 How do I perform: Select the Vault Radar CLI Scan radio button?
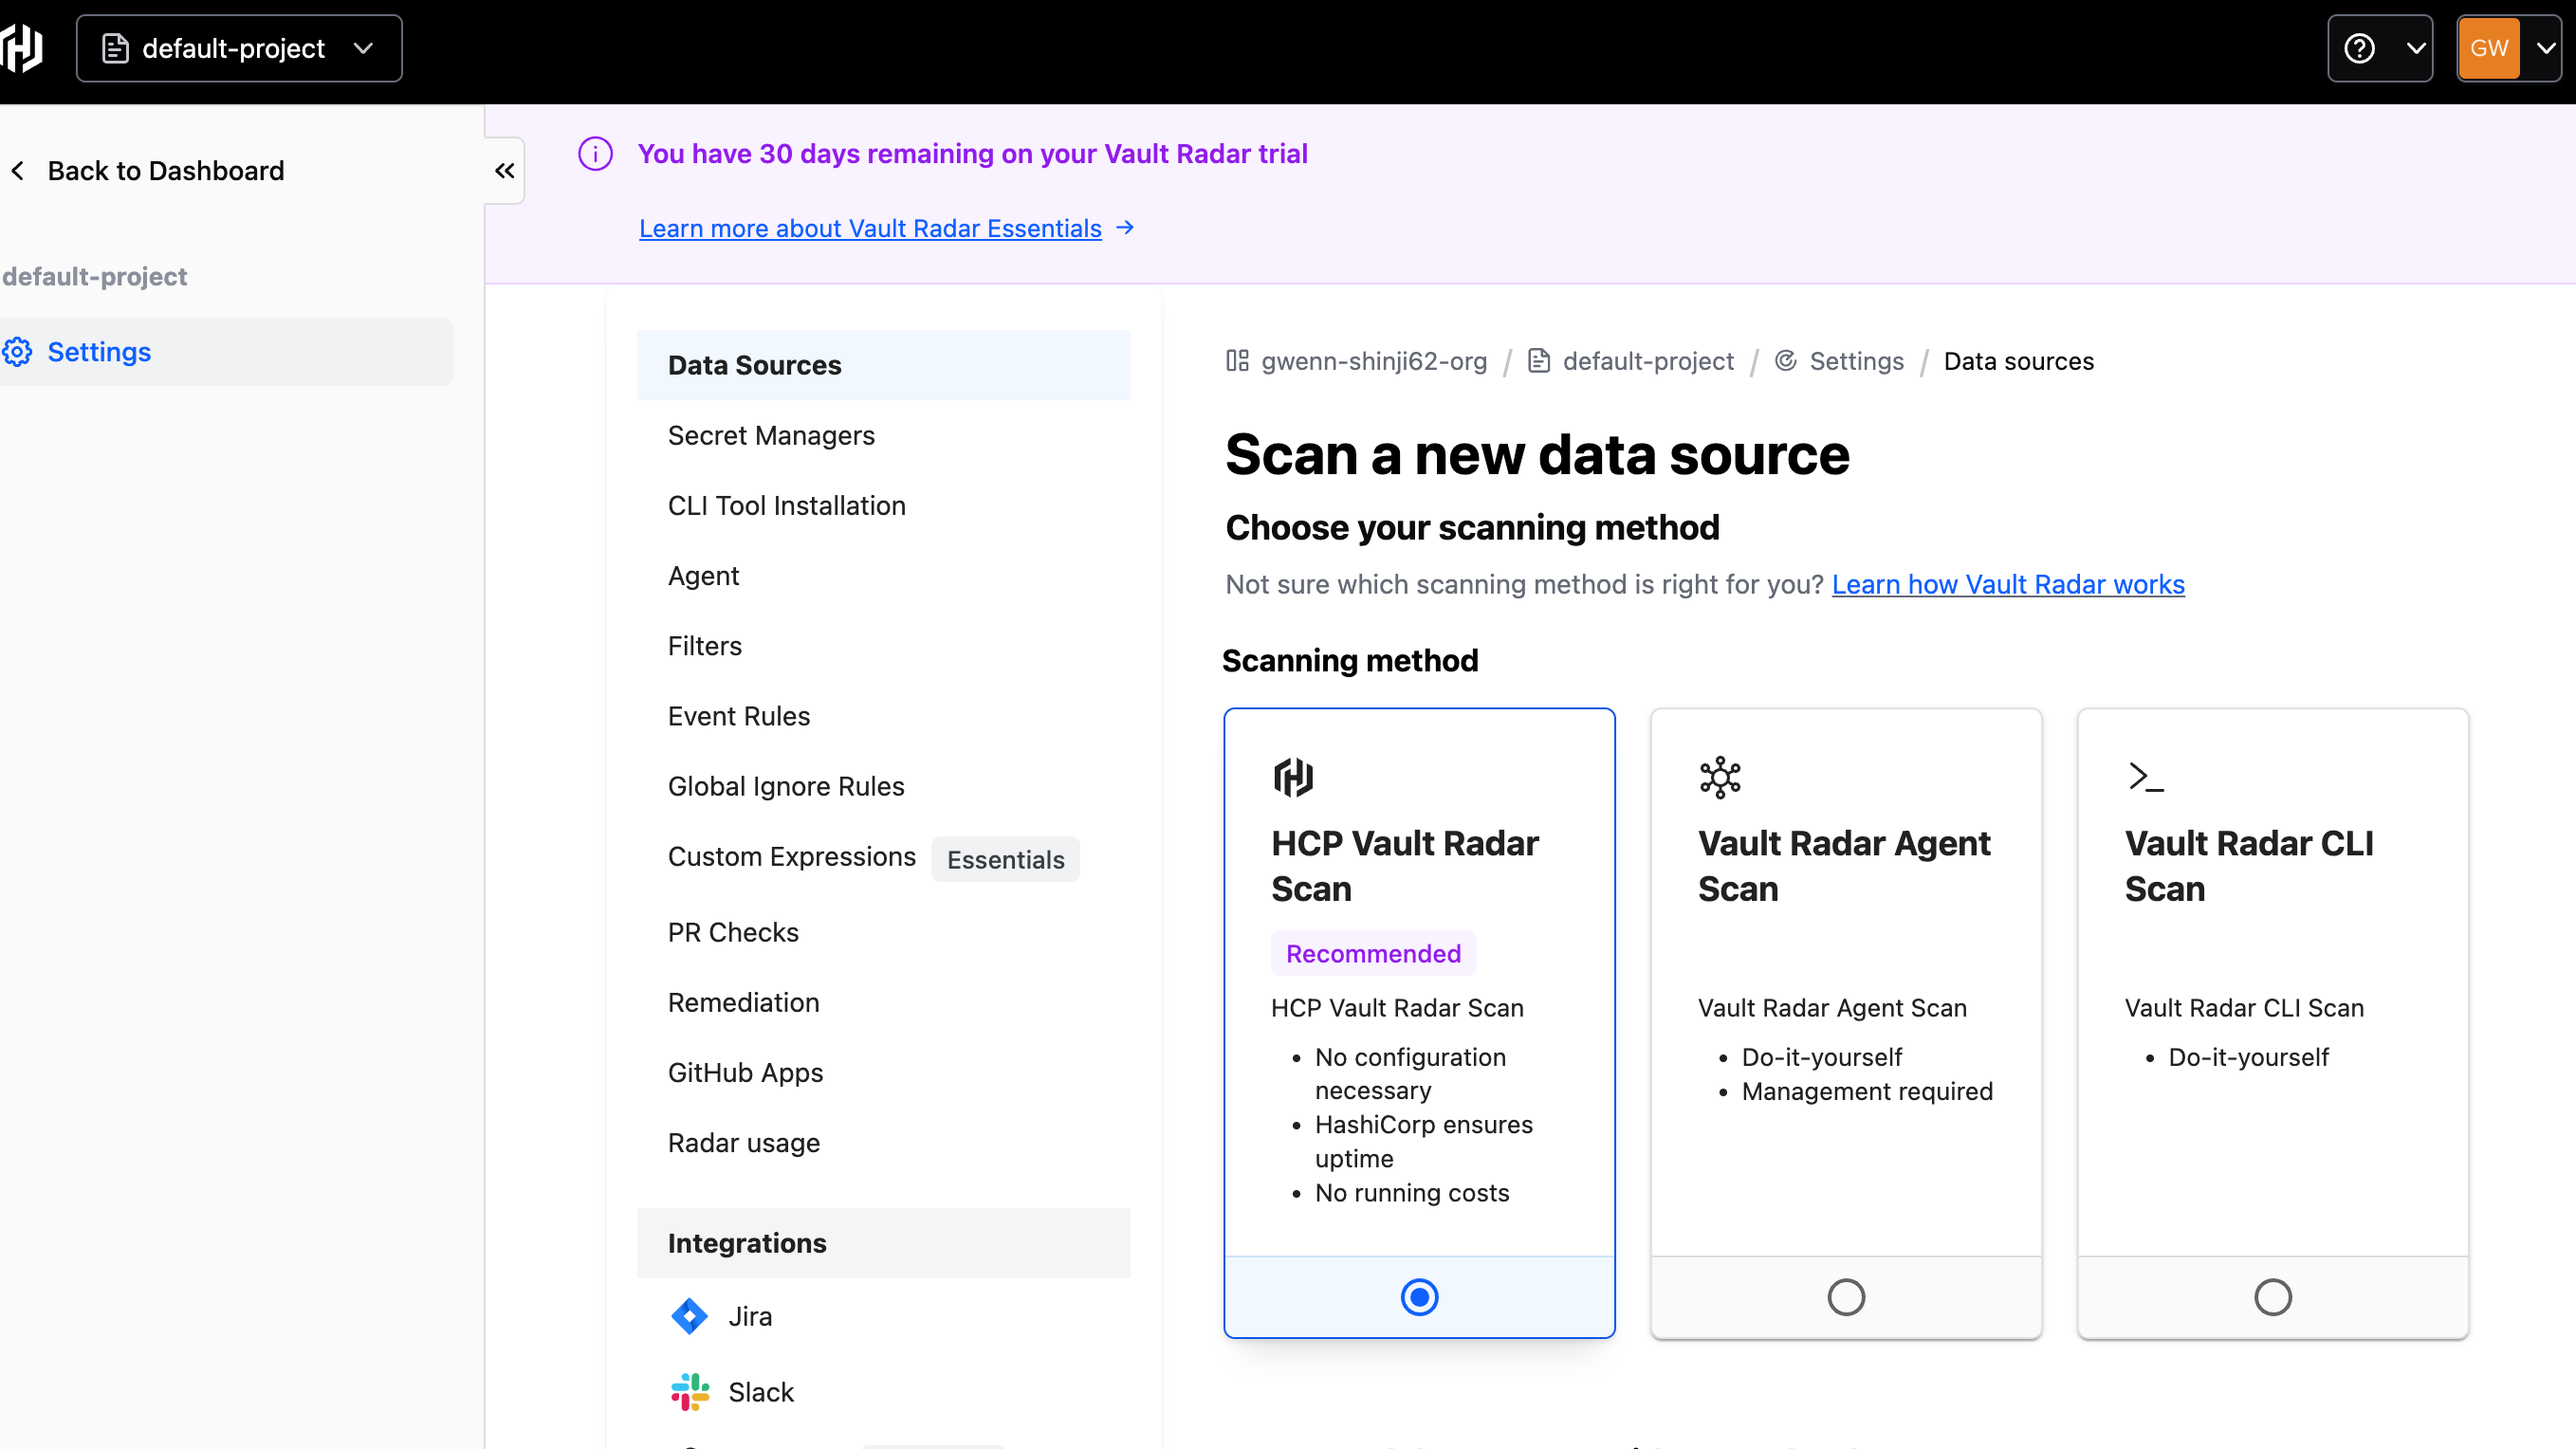[x=2272, y=1297]
